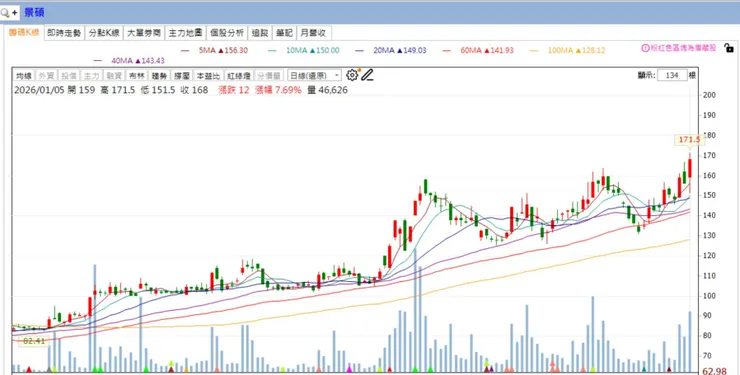Open the 月營收 tab
Screen dimensions: 740x375
point(314,33)
